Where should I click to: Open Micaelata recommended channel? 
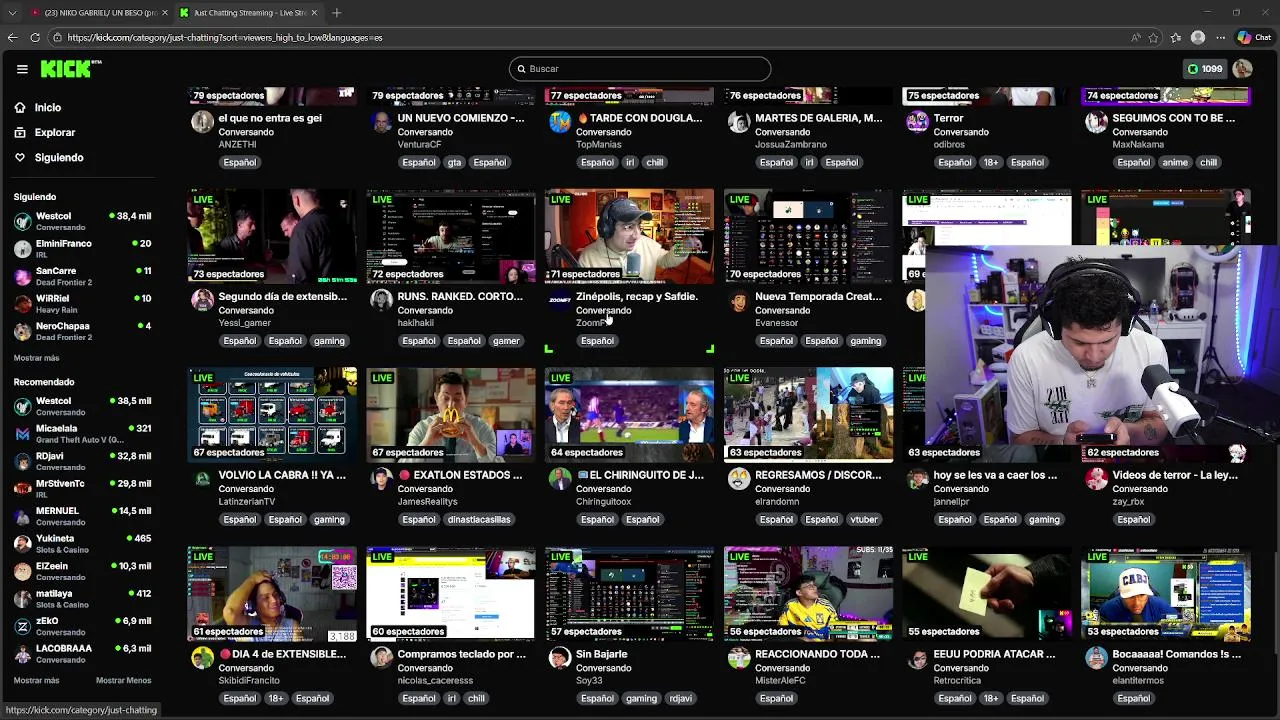[x=82, y=433]
